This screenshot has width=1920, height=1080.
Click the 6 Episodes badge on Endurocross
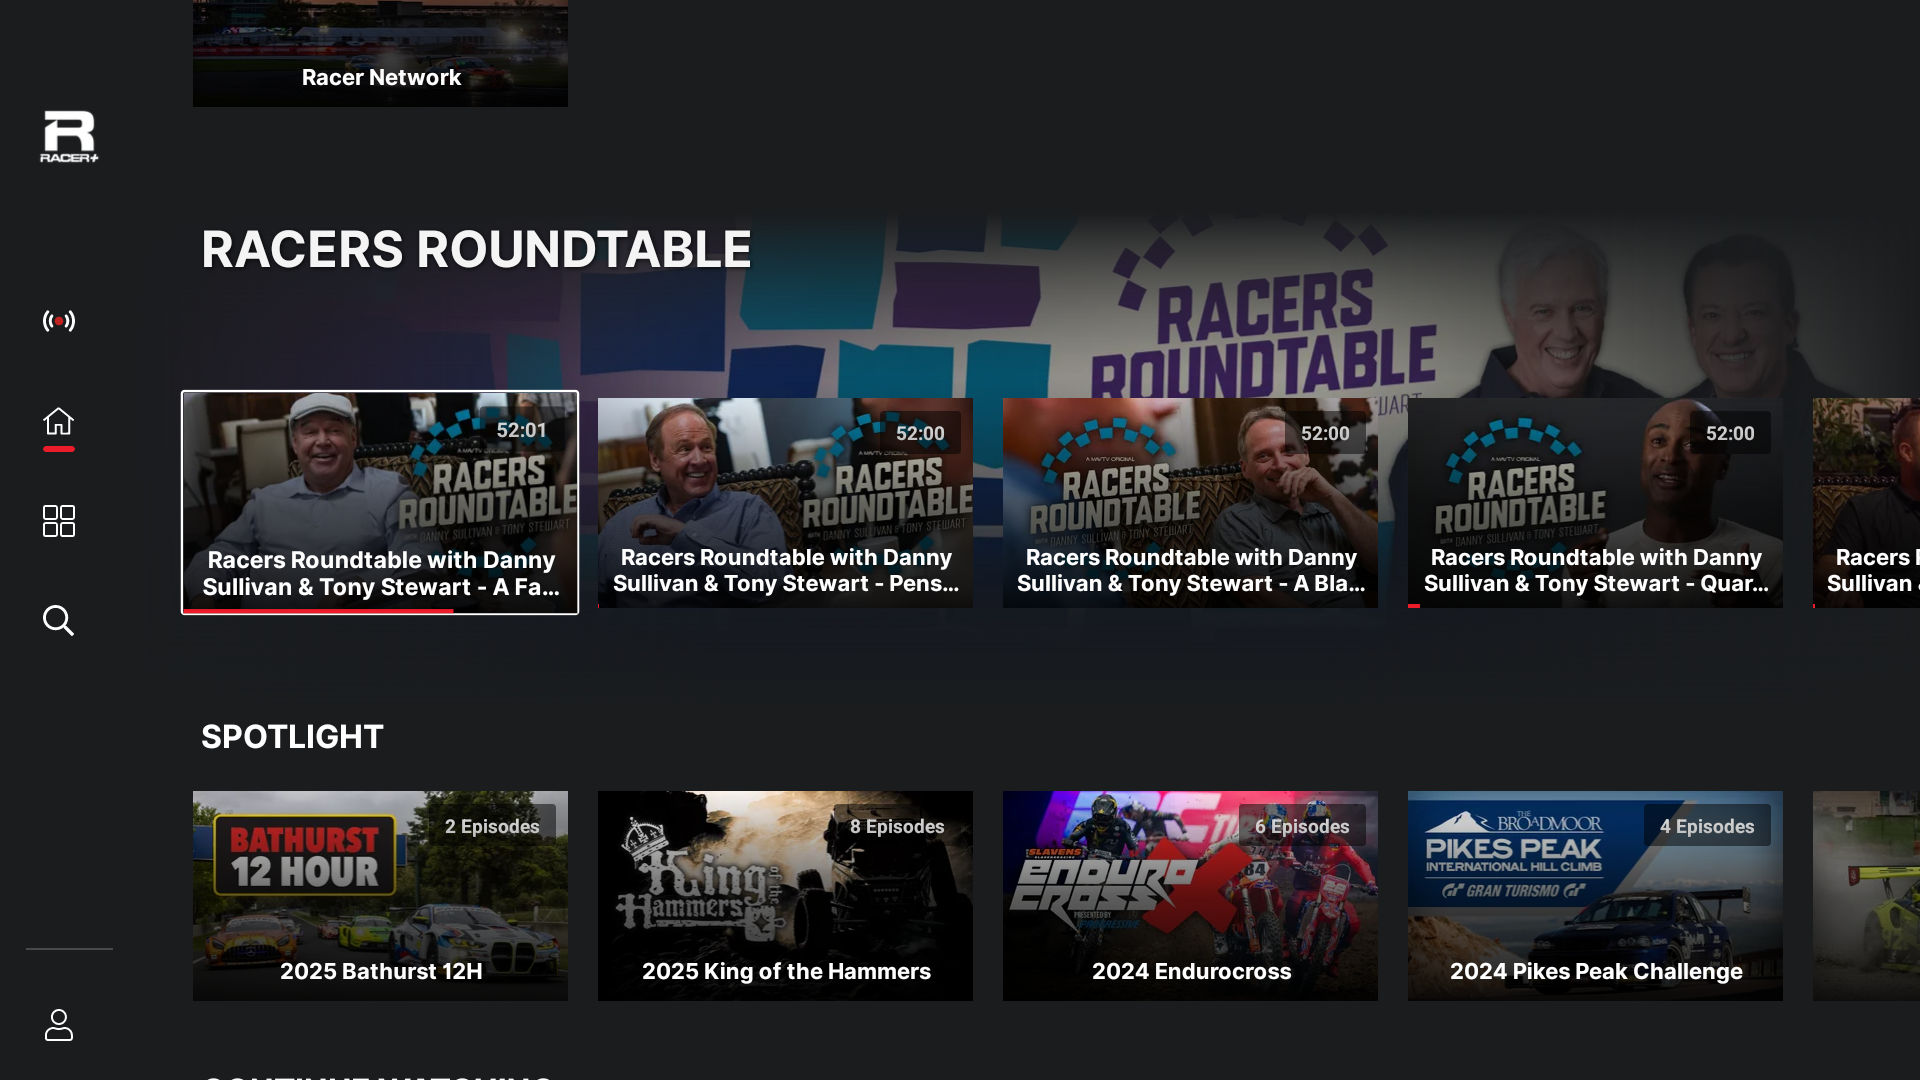[1302, 826]
